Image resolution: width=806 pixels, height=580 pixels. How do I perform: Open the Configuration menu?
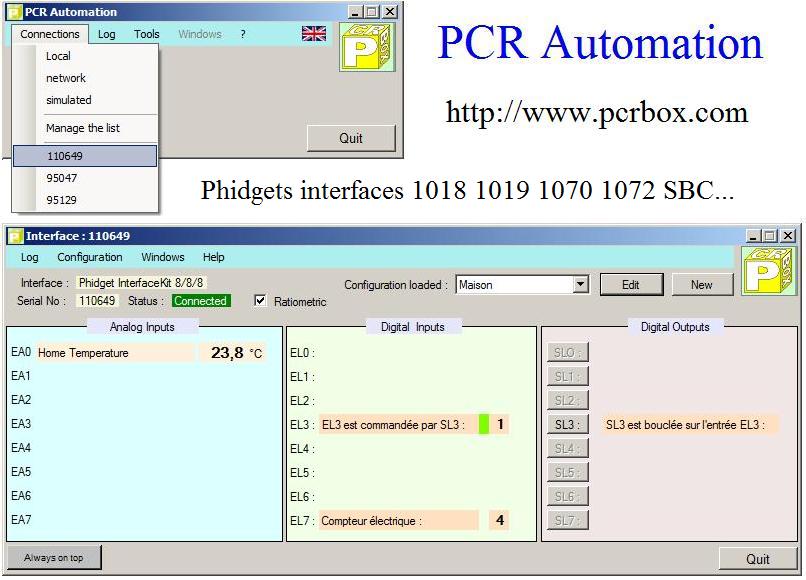click(89, 257)
